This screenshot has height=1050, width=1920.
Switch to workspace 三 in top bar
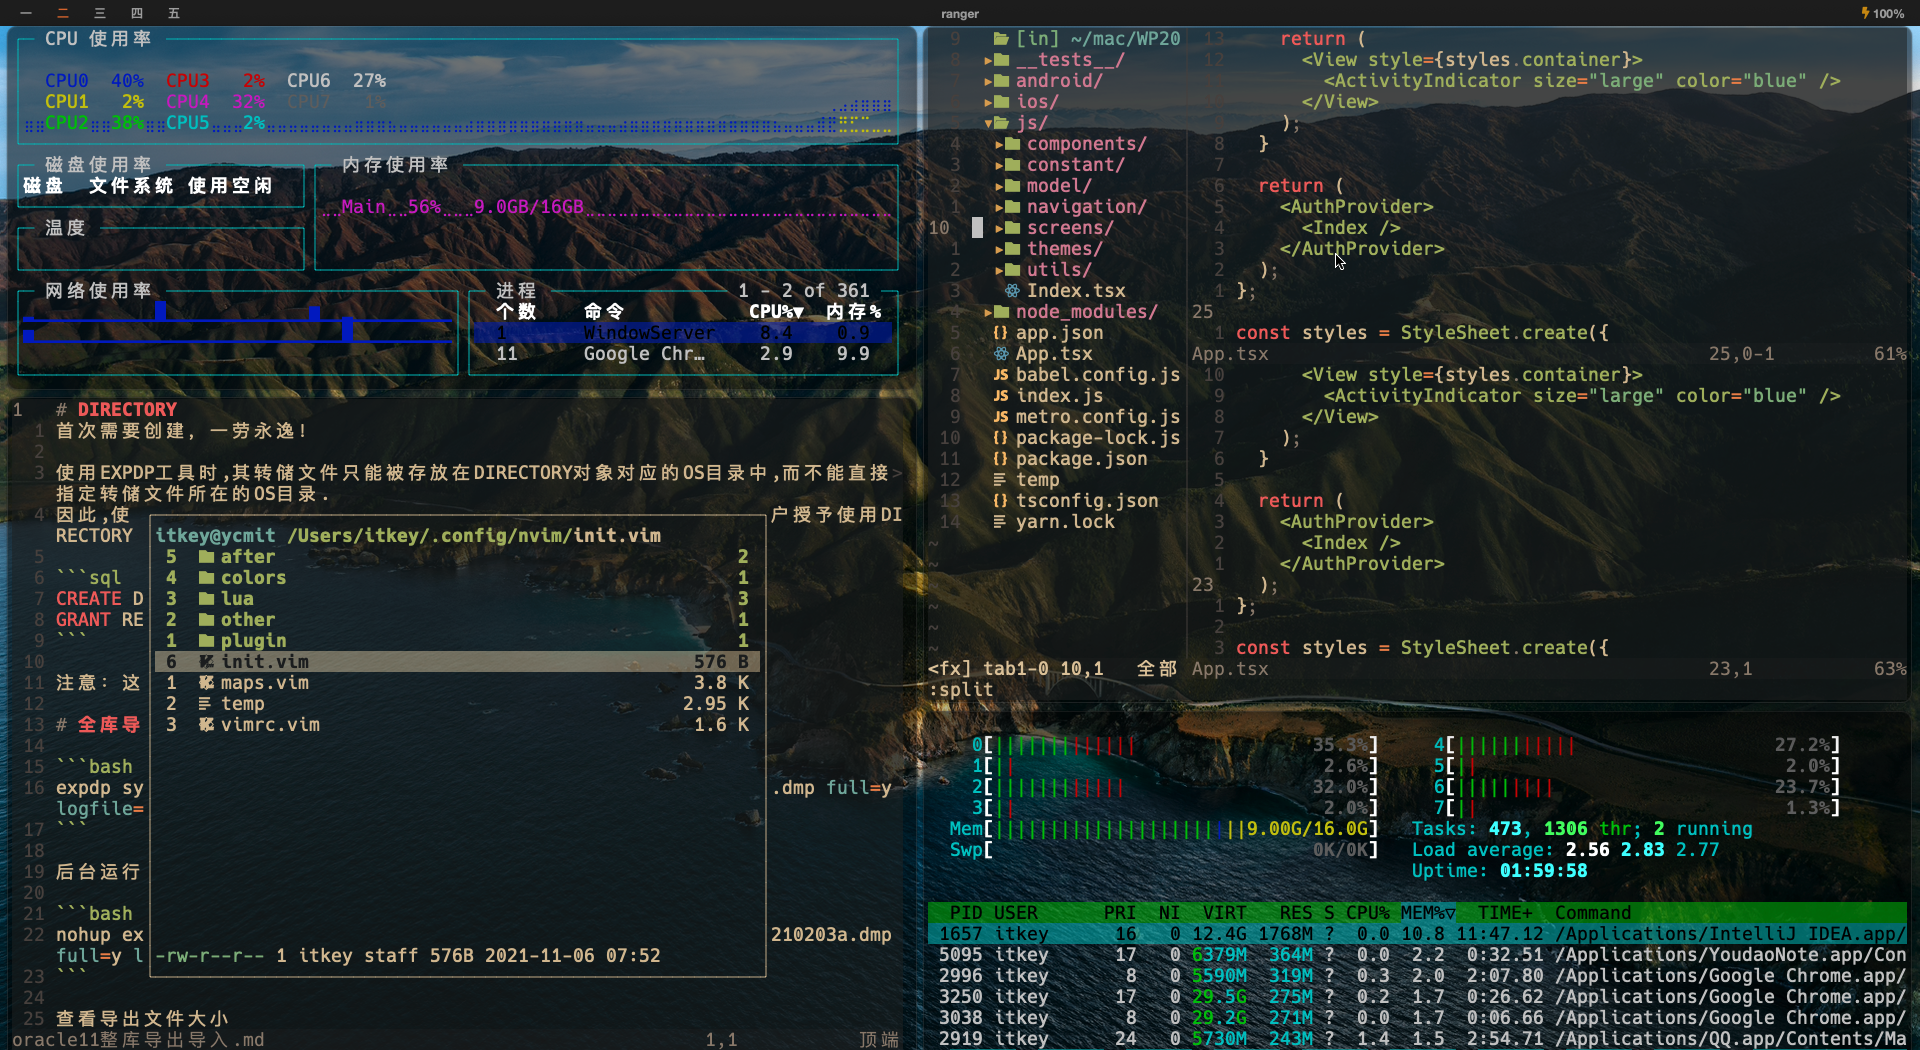[x=99, y=13]
